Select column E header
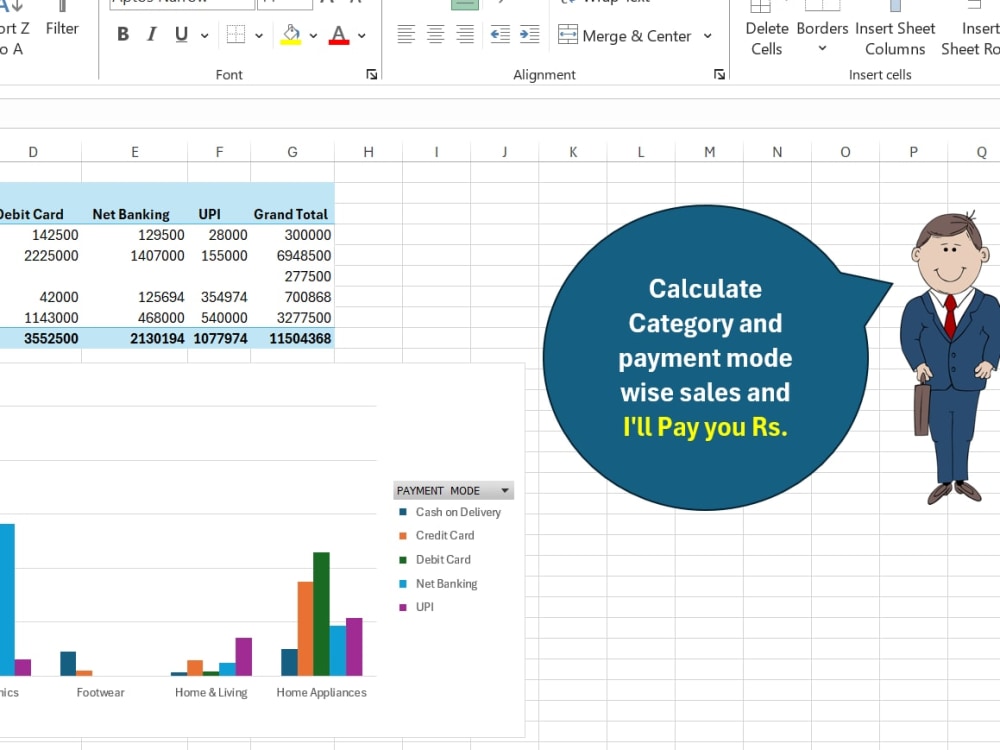Viewport: 1000px width, 750px height. (135, 152)
